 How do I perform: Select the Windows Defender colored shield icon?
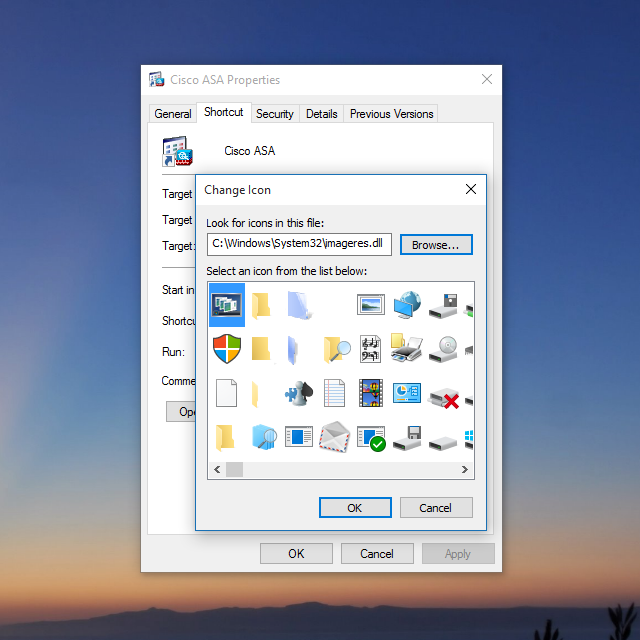click(x=227, y=349)
